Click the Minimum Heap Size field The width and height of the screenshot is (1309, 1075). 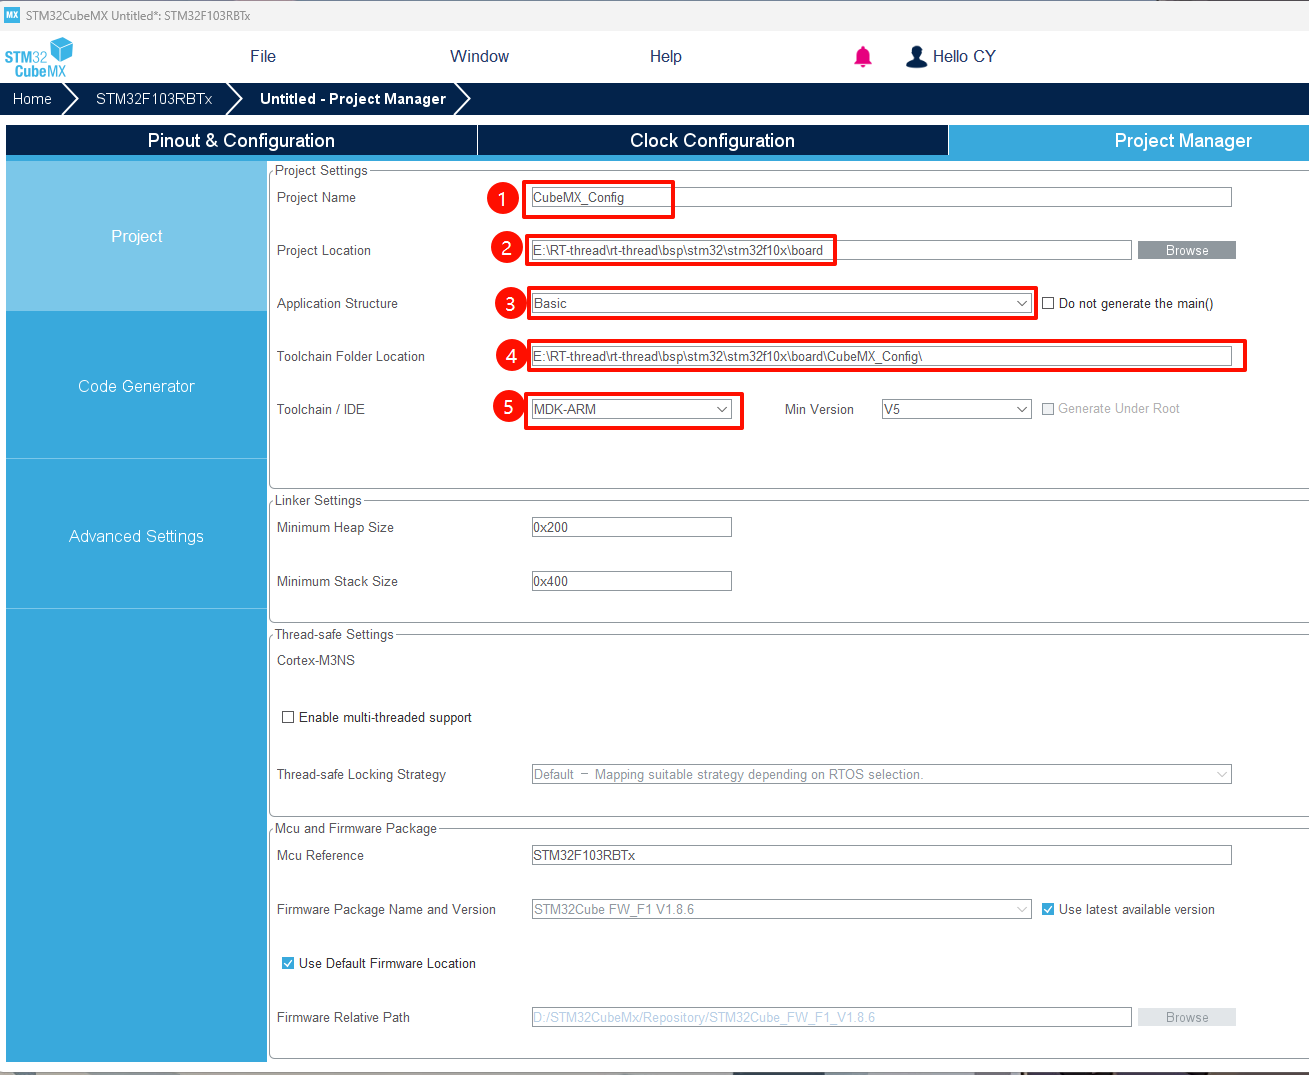coord(631,527)
